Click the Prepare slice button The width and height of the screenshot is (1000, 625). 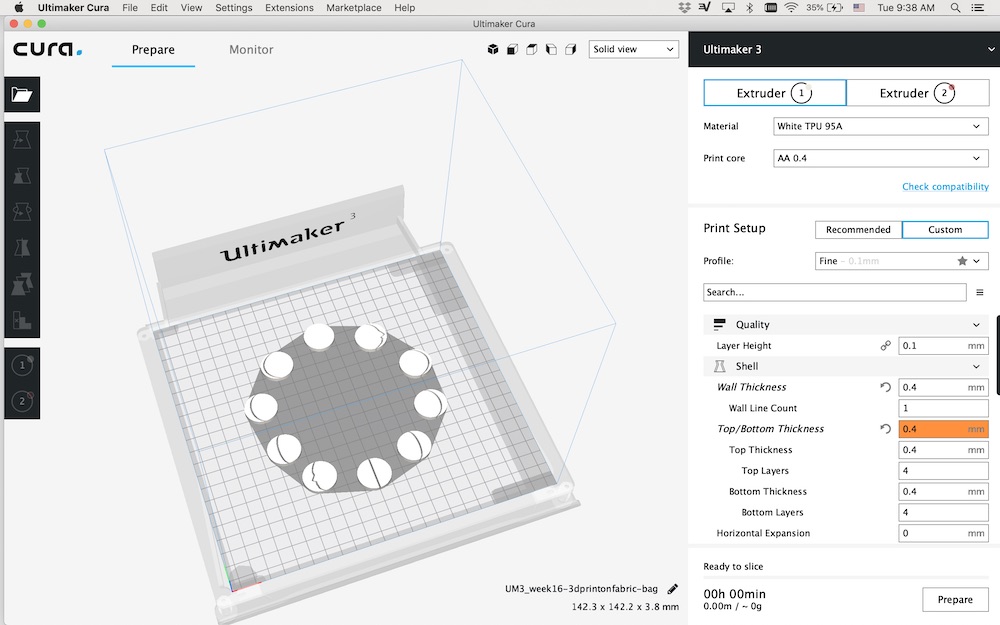click(955, 599)
